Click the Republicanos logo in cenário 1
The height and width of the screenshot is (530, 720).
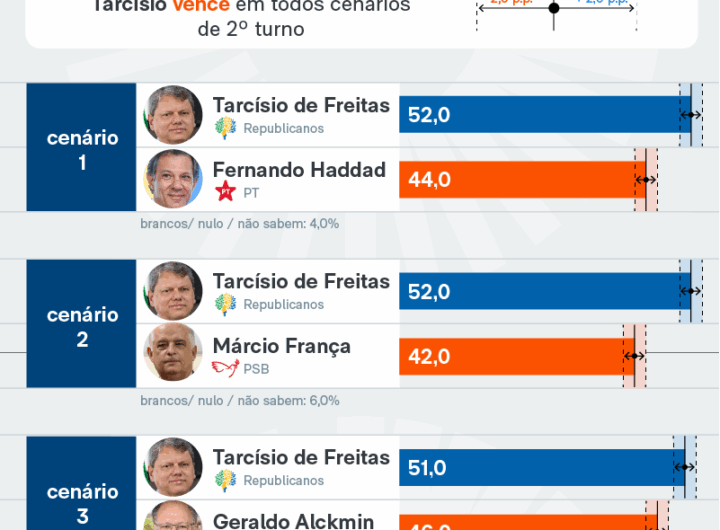[x=225, y=128]
